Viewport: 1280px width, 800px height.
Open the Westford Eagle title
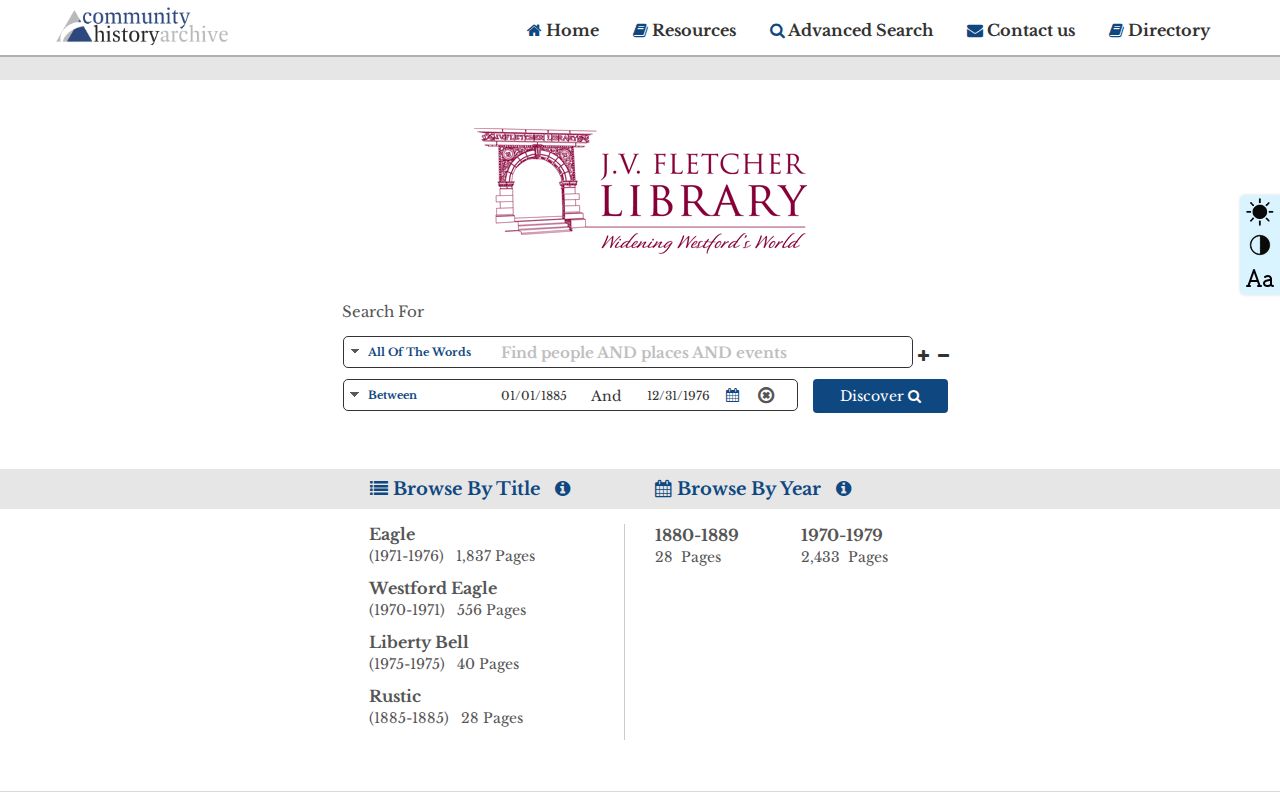click(x=433, y=588)
